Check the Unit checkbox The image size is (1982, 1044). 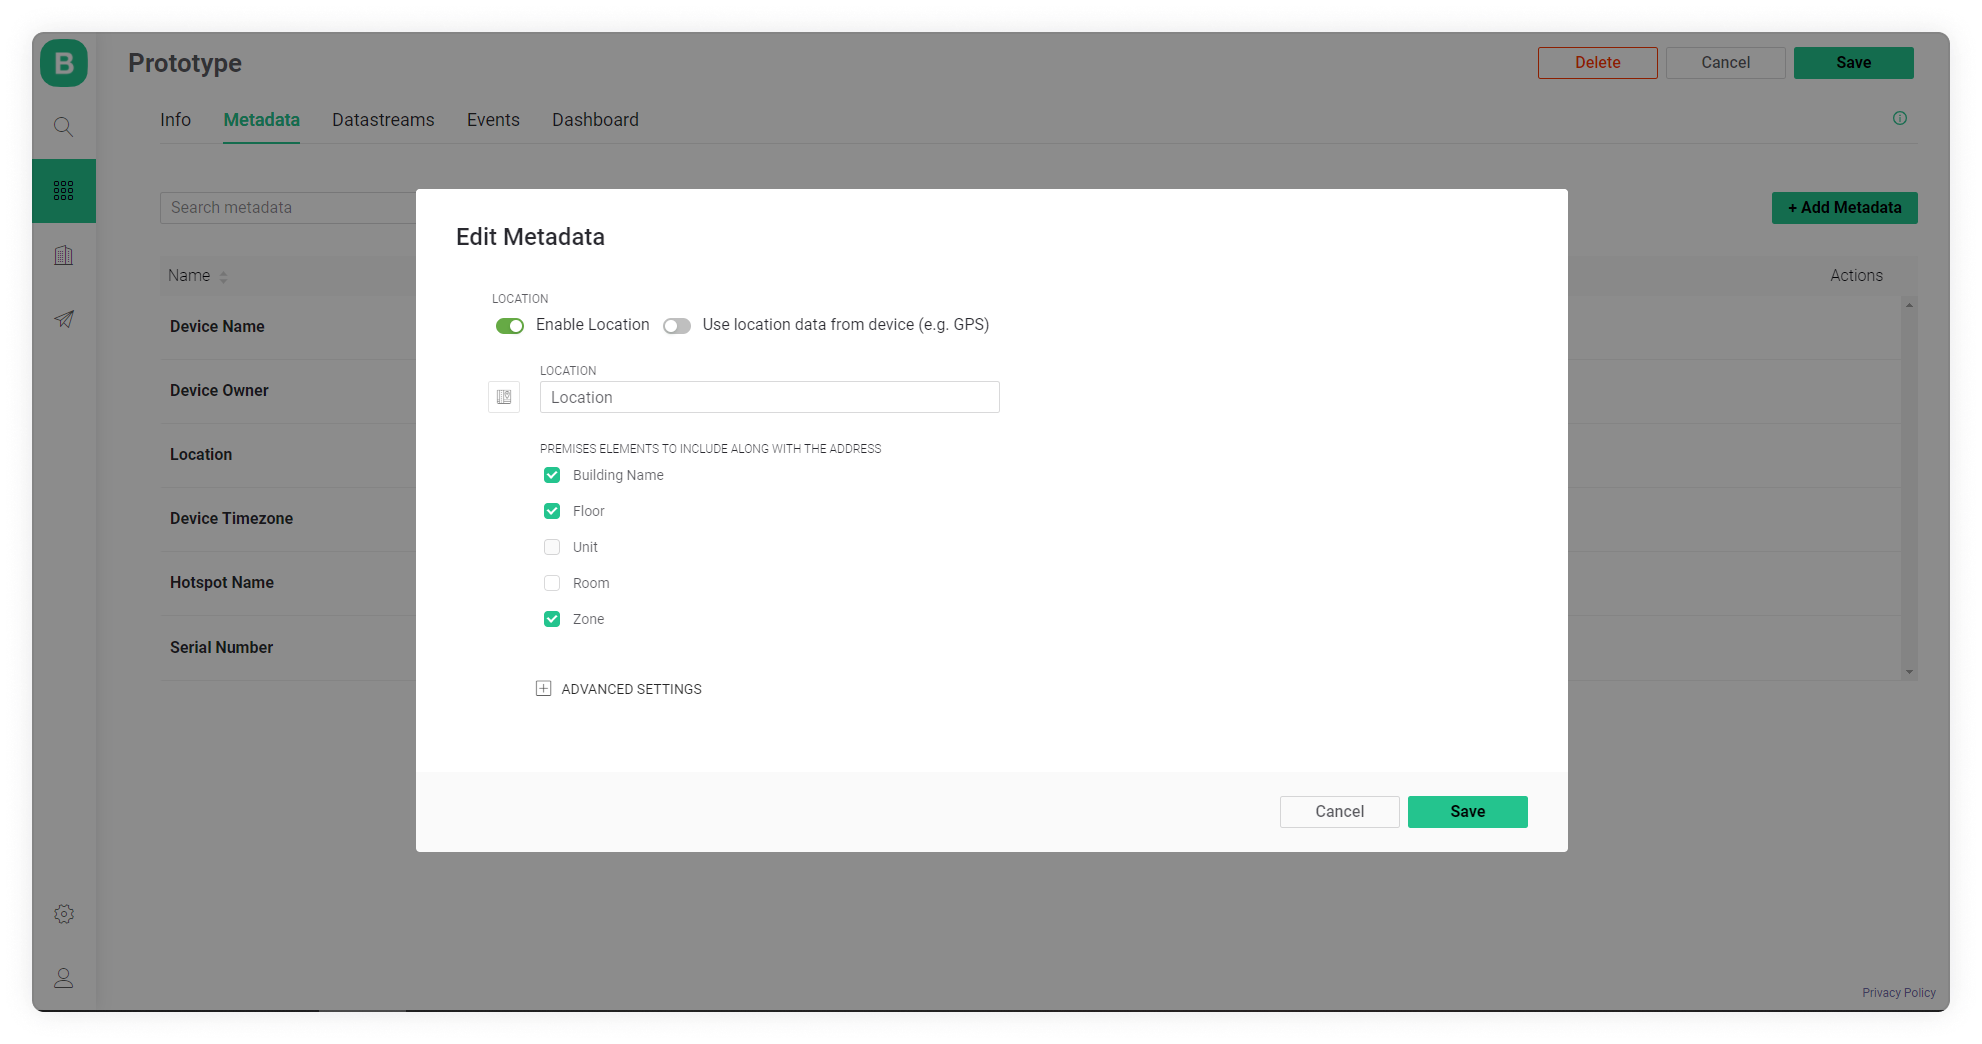(x=552, y=547)
